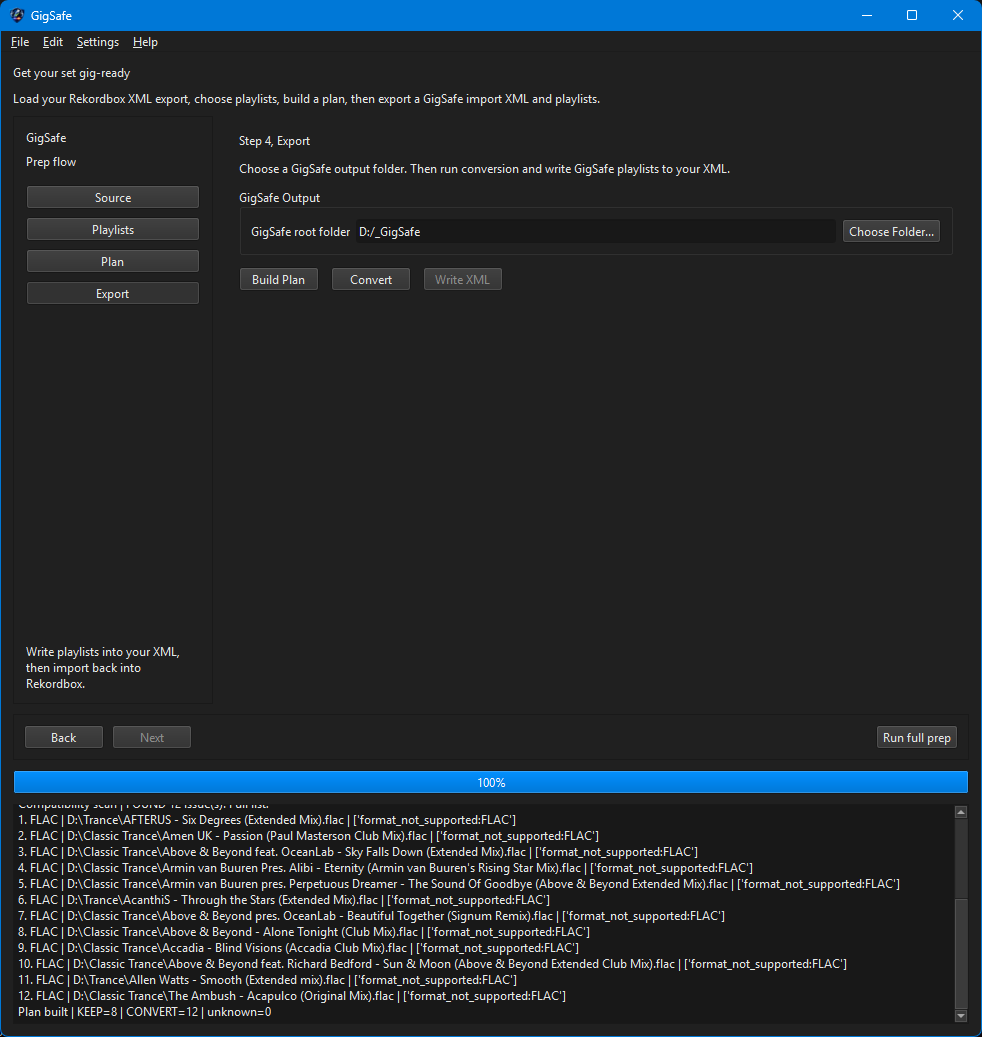Screen dimensions: 982x1037
Task: Maximize the GigSafe window
Action: tap(912, 15)
